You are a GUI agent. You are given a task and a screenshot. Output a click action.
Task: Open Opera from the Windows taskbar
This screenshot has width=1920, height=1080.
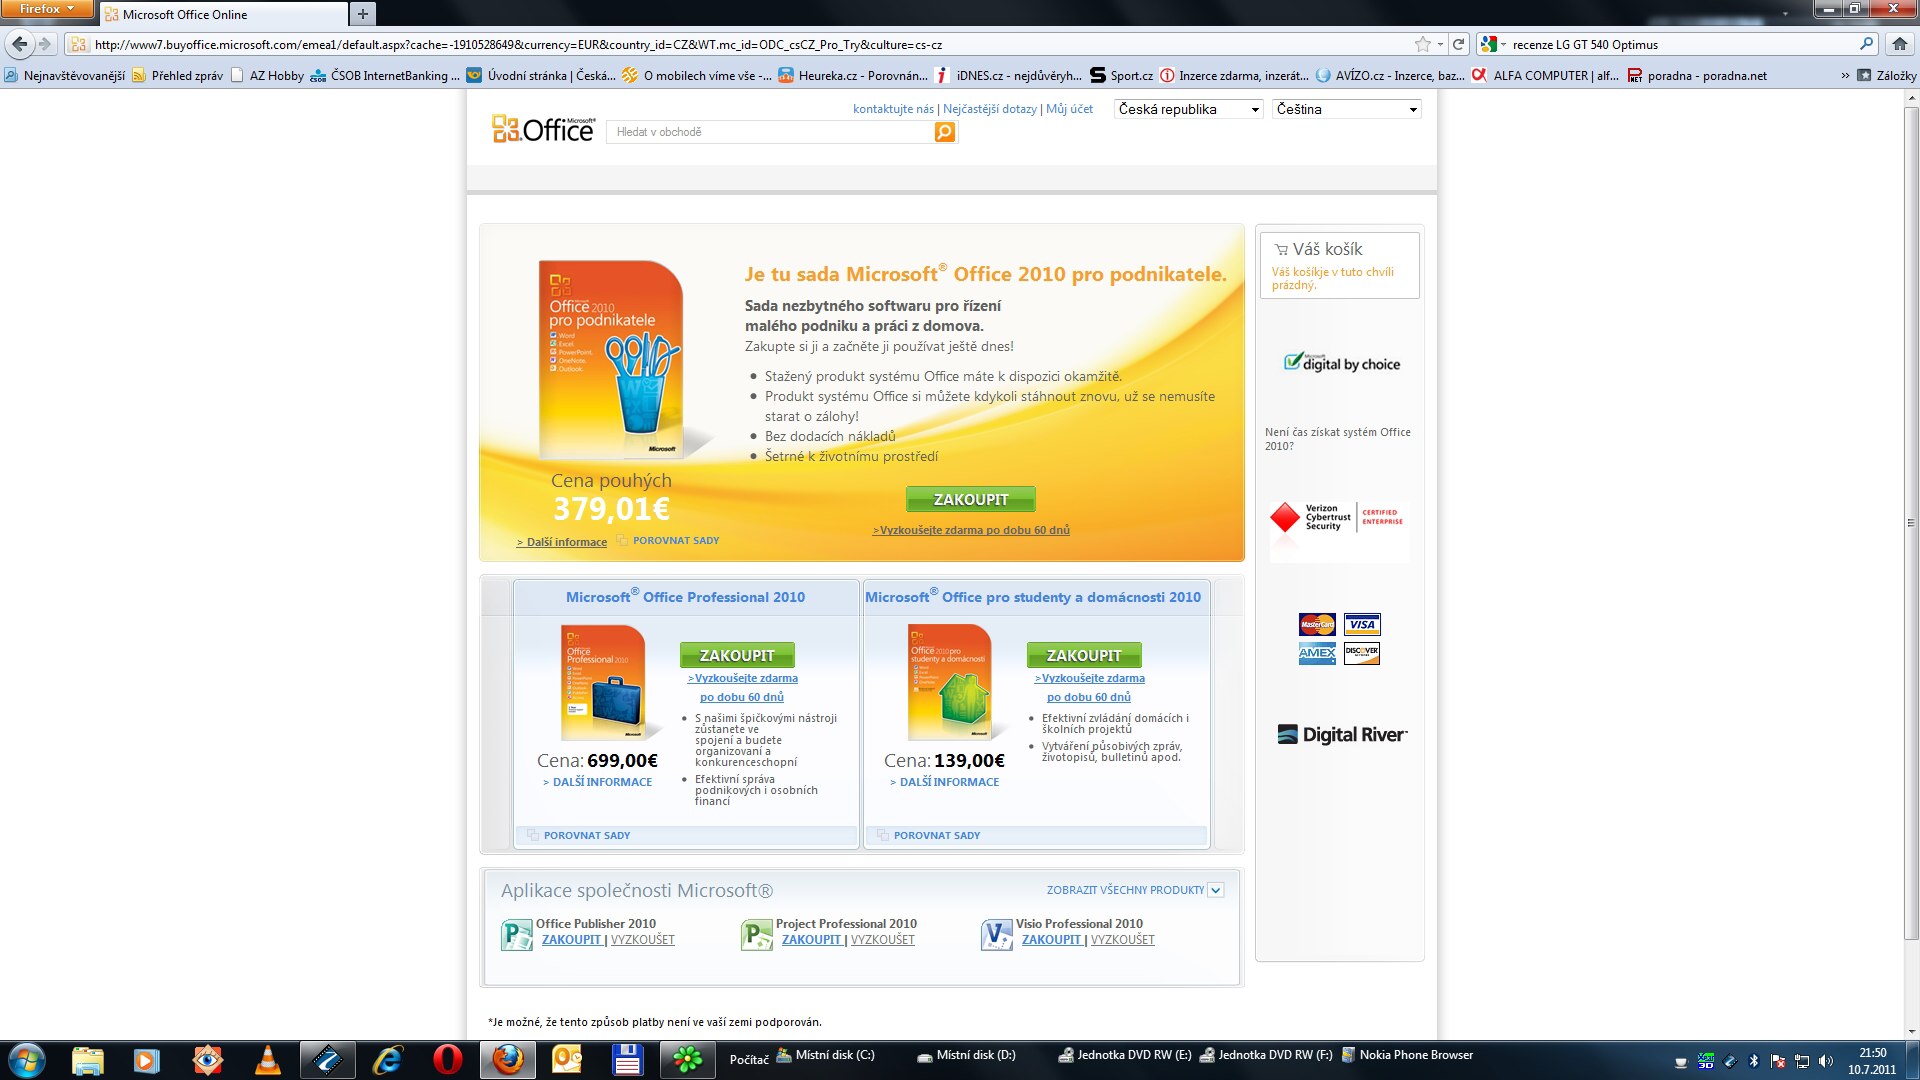tap(447, 1060)
